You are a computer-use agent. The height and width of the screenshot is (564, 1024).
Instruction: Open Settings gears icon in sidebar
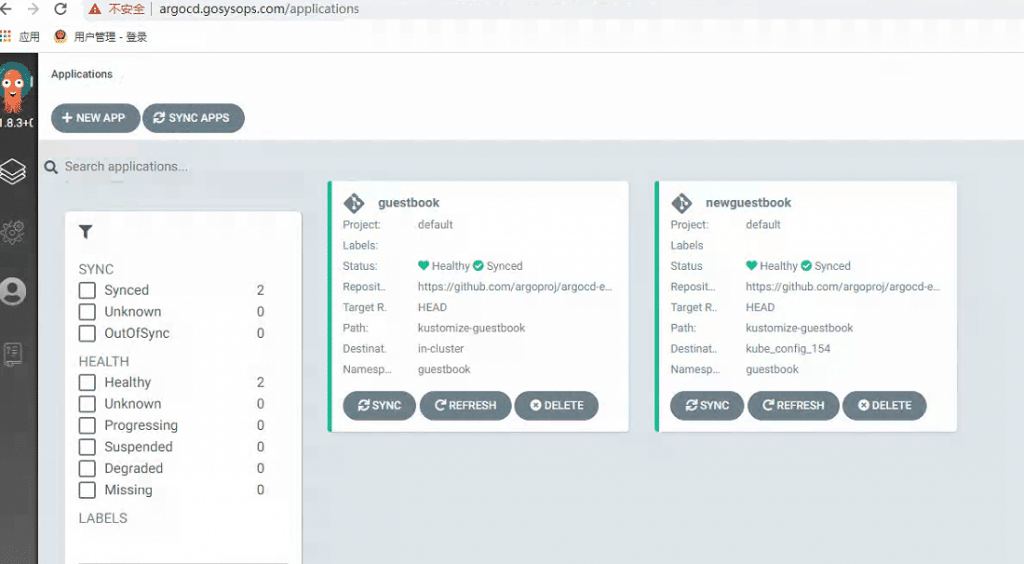click(x=12, y=232)
